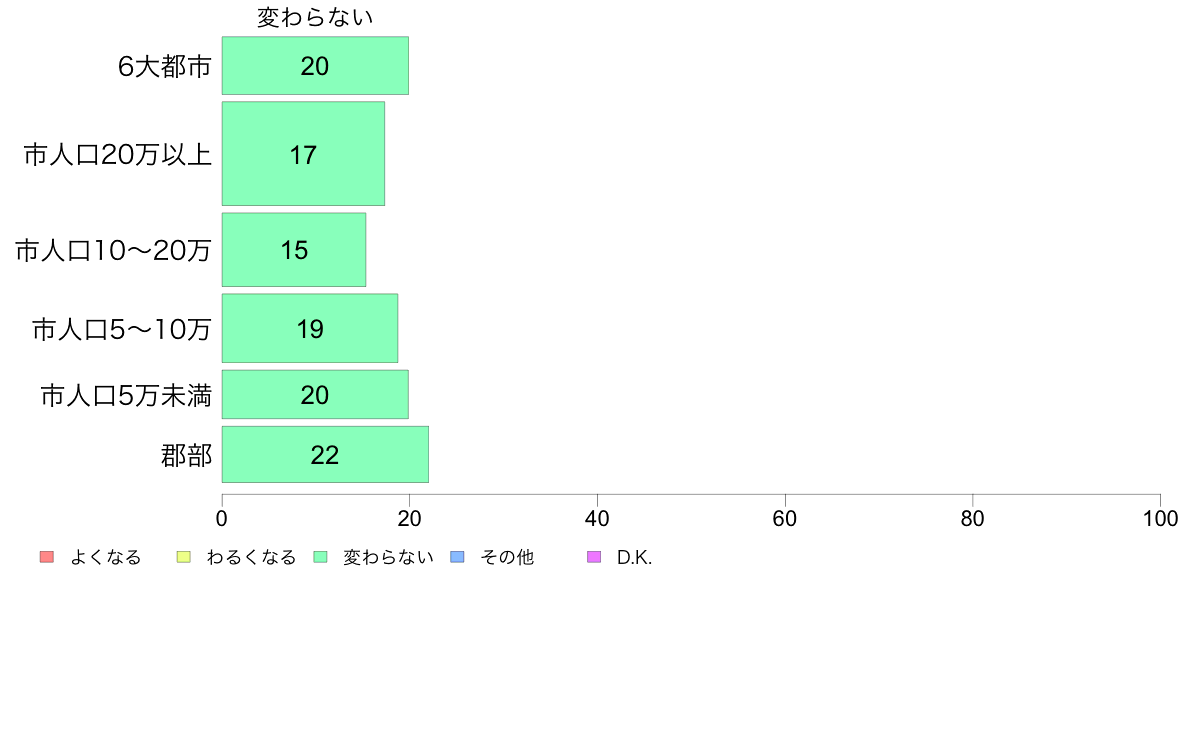This screenshot has height=736, width=1188.
Task: Click the green 変わらない legend swatch
Action: click(x=320, y=557)
